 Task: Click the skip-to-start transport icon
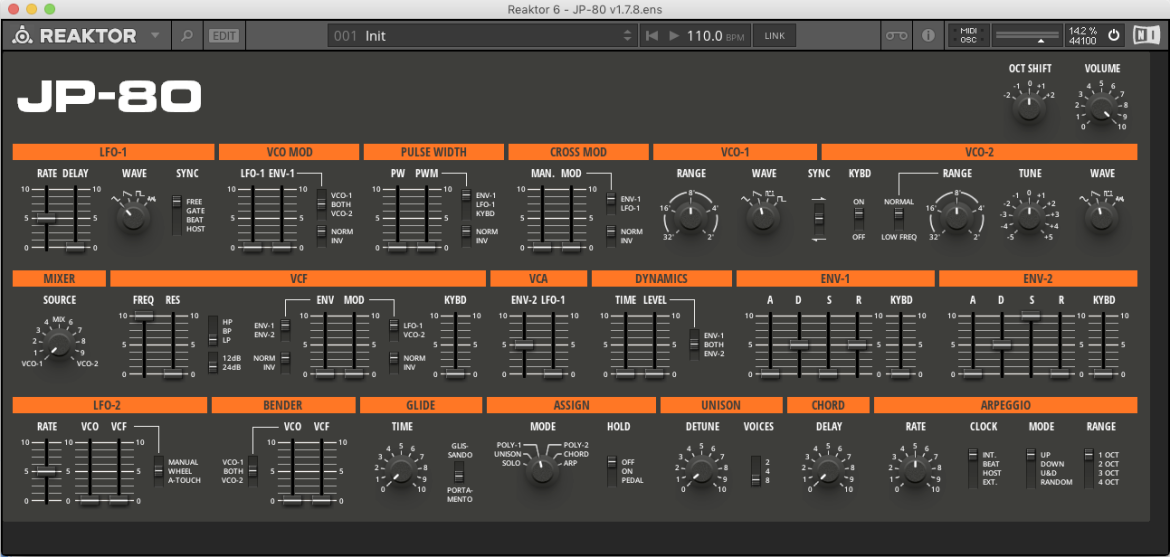click(x=651, y=35)
